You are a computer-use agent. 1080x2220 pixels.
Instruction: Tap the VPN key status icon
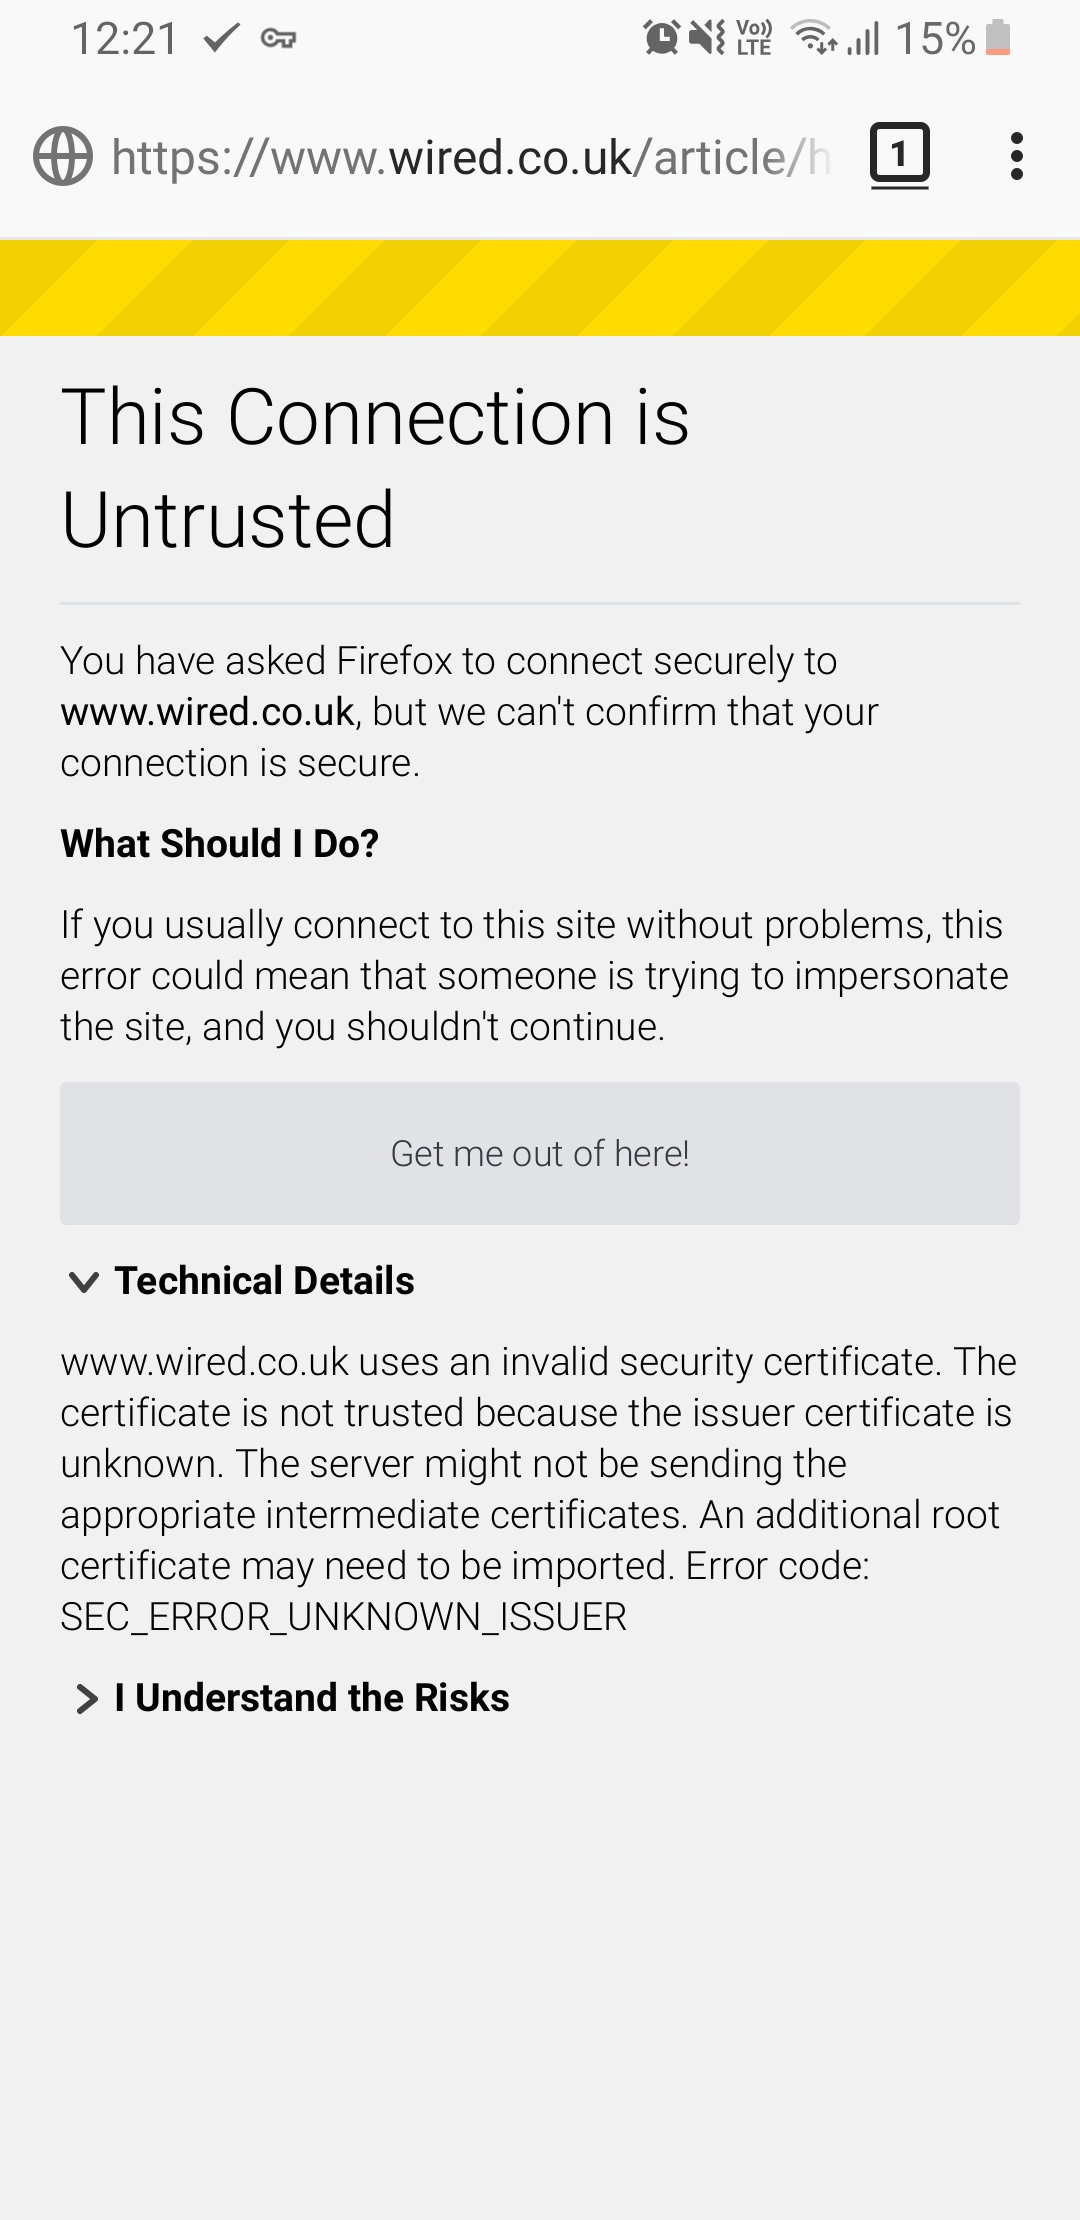[278, 39]
